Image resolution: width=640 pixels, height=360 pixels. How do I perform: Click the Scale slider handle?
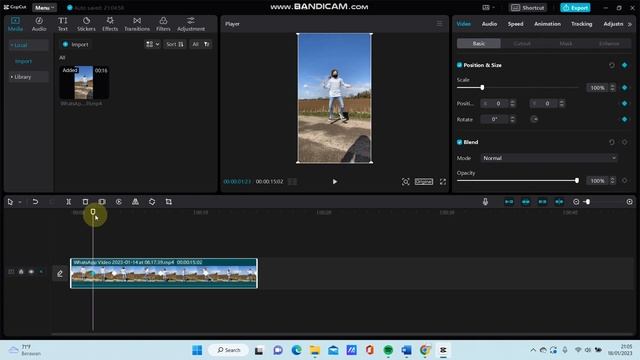(x=482, y=87)
